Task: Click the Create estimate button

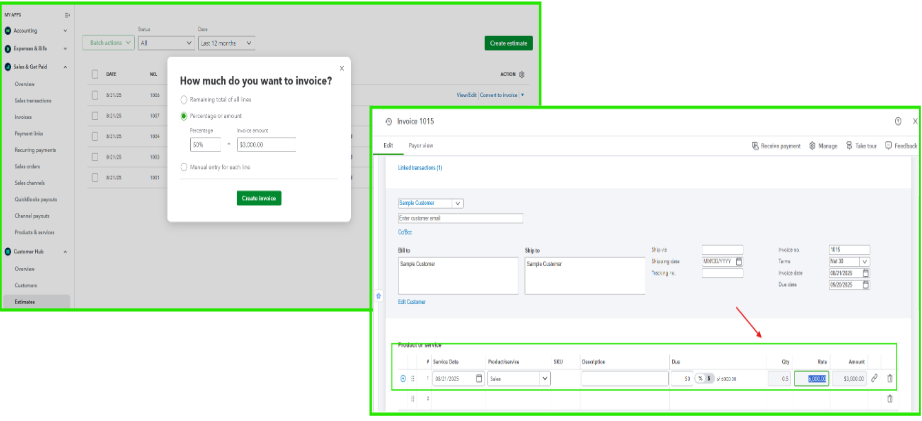Action: pos(509,43)
